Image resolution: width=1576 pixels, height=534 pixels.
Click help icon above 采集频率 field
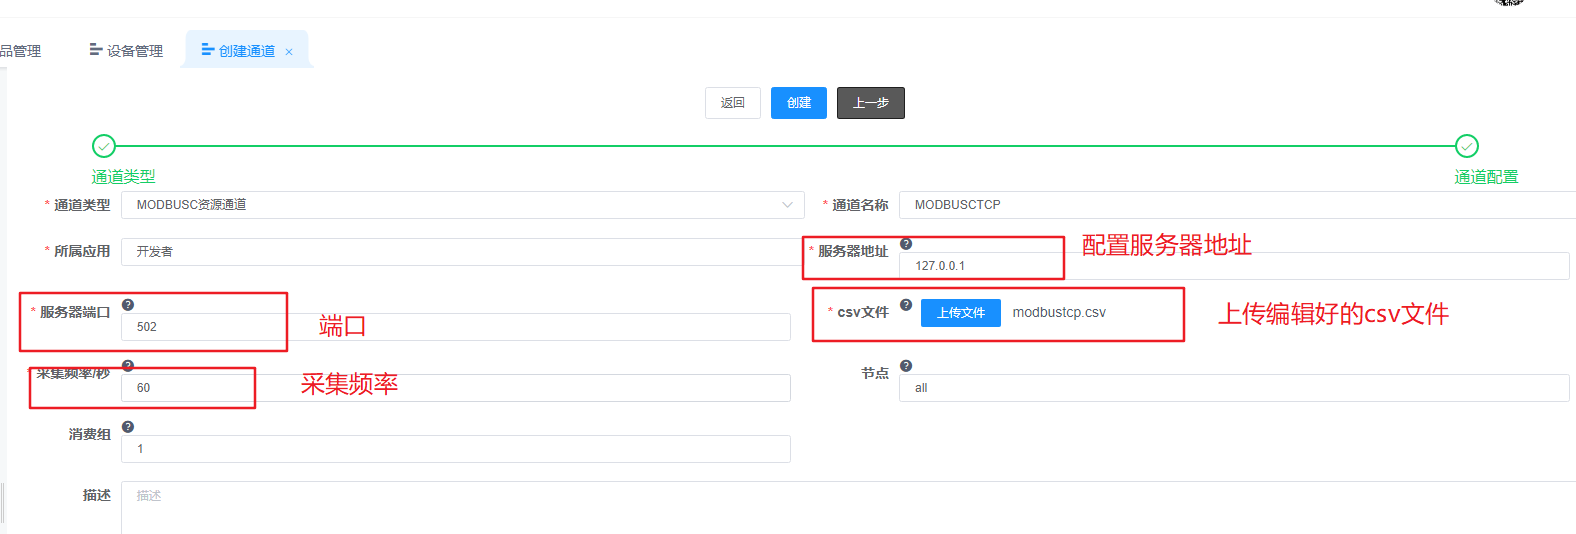(x=128, y=366)
